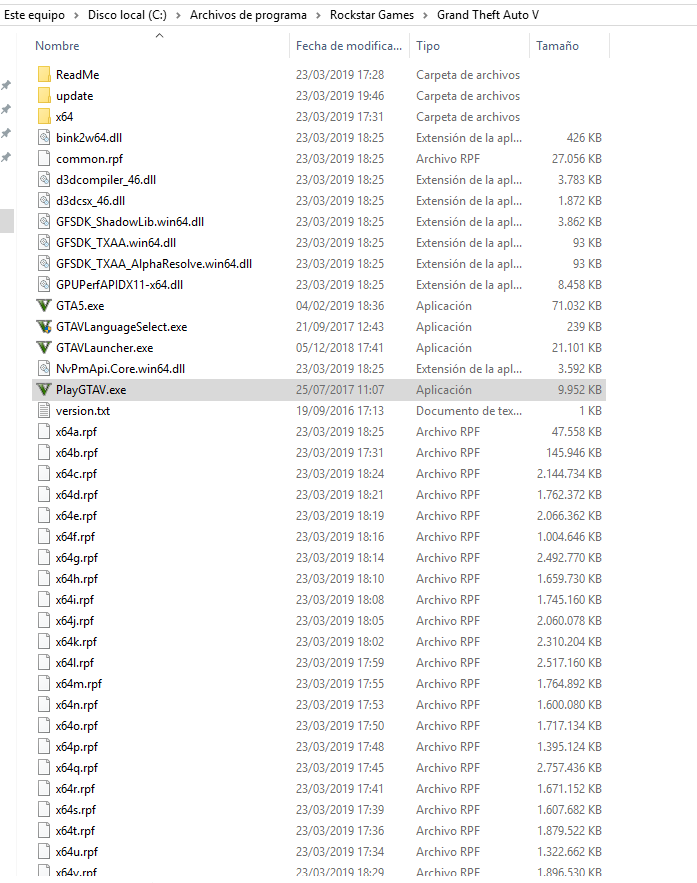Select the x64i.rpf file name
Image resolution: width=697 pixels, height=883 pixels.
(75, 600)
